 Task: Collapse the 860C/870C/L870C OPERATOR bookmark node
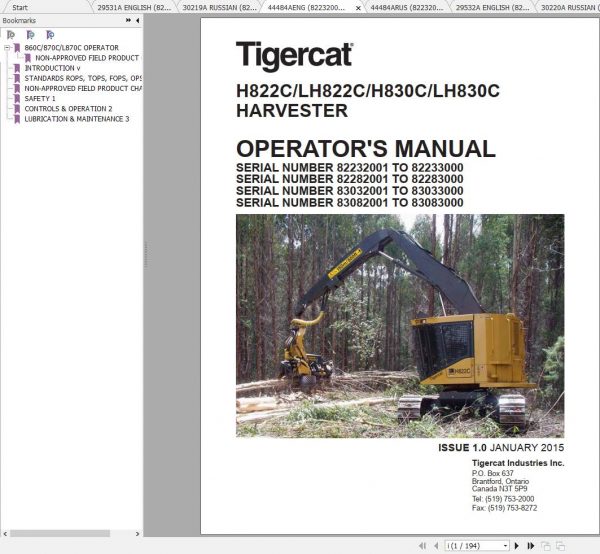7,48
